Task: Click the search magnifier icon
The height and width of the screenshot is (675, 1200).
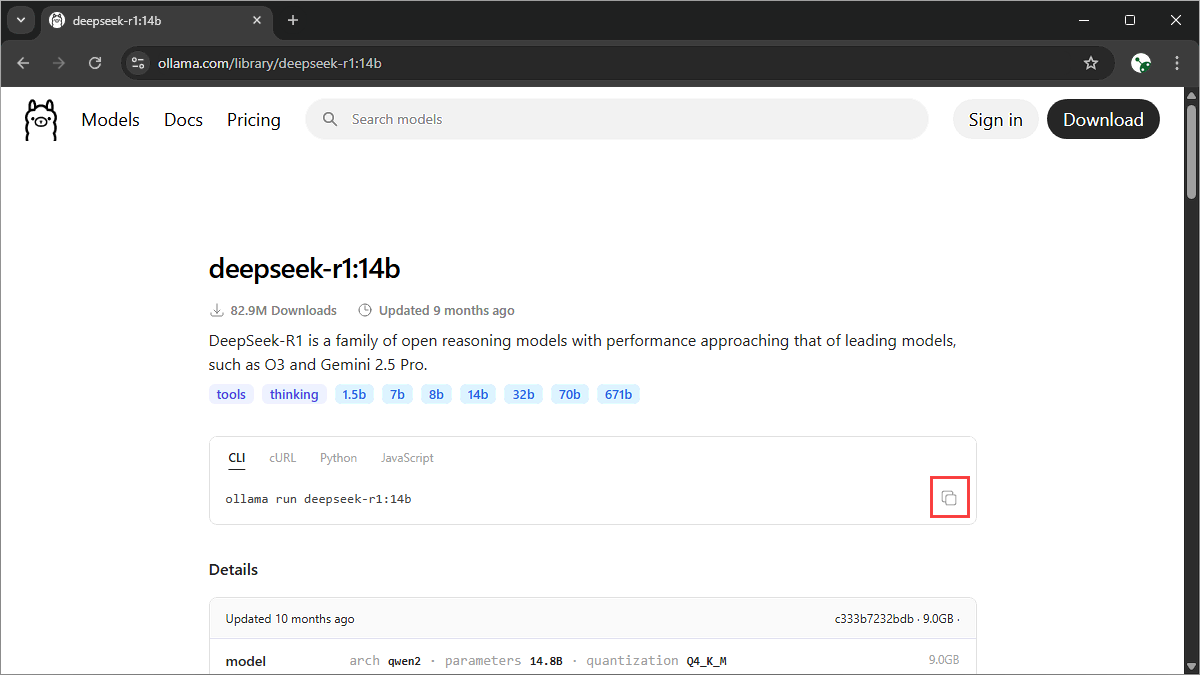Action: coord(330,119)
